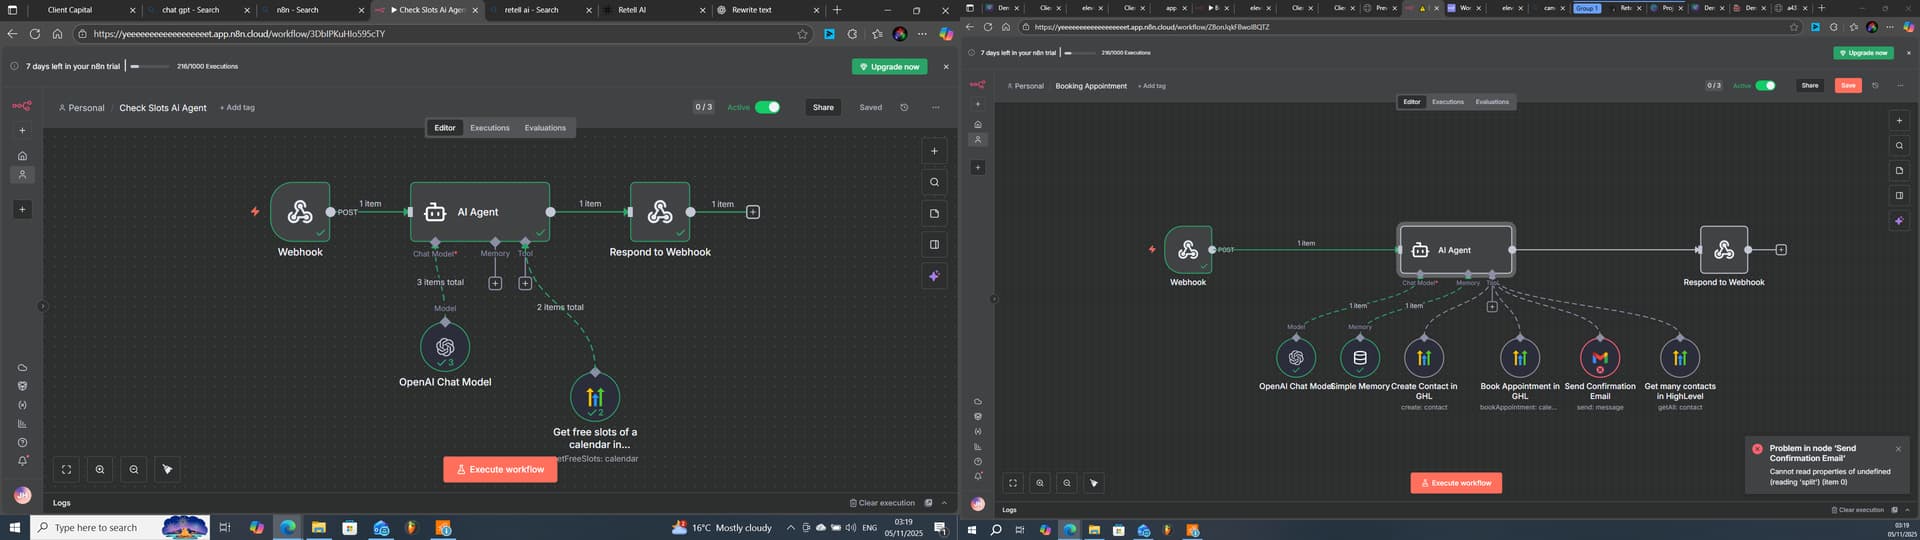Open three-dot options menu in Booking Appointment workflow
Viewport: 1920px width, 540px height.
tap(1900, 86)
